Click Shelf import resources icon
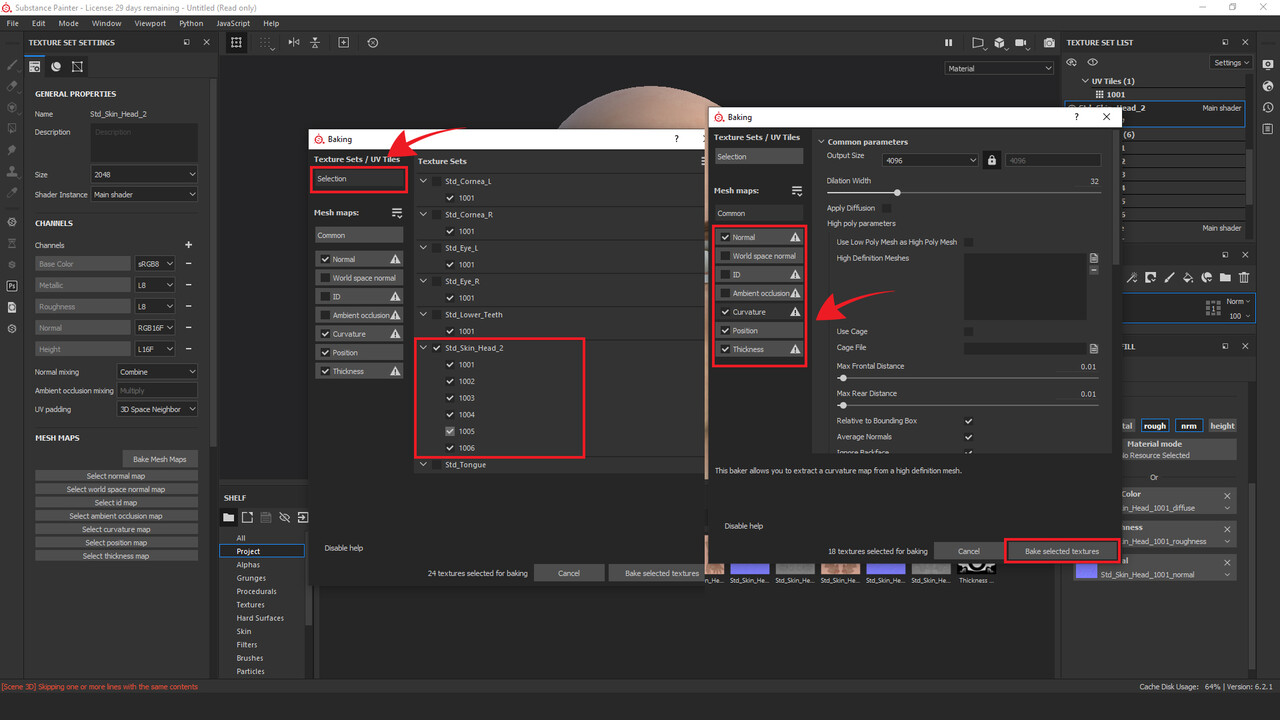The height and width of the screenshot is (720, 1280). [303, 518]
